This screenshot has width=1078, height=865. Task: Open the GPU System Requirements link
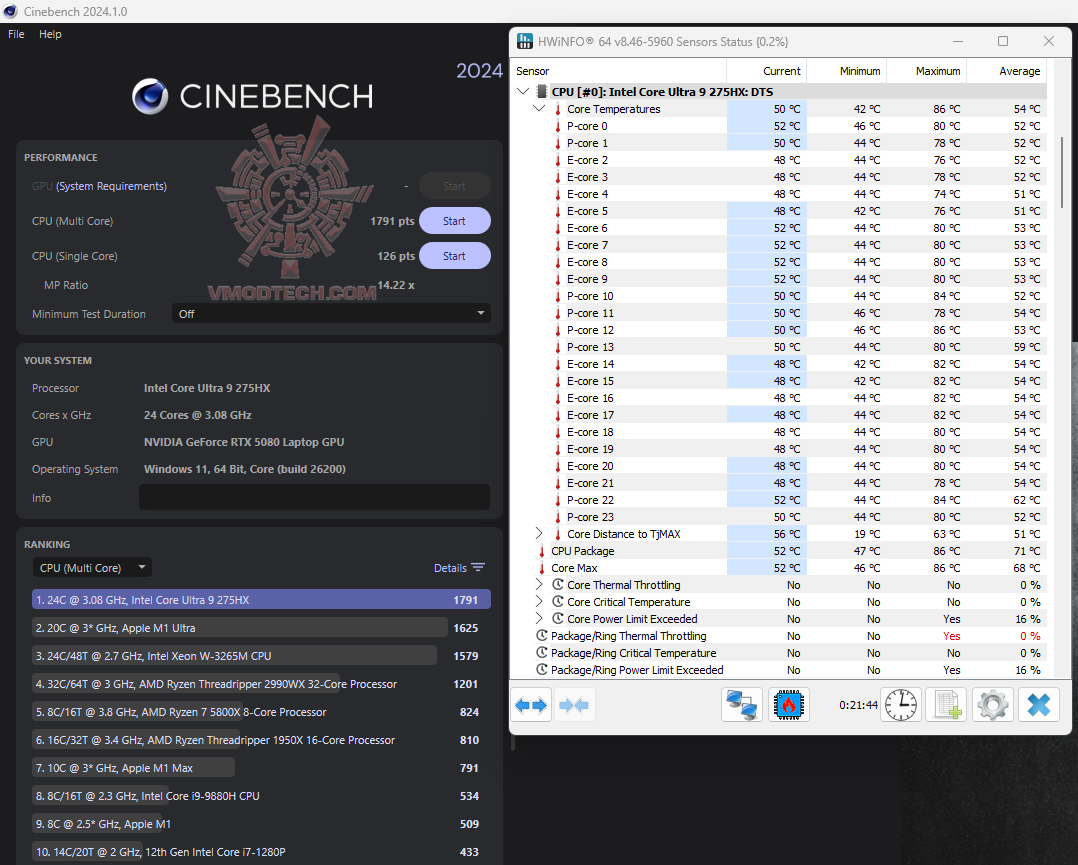111,186
